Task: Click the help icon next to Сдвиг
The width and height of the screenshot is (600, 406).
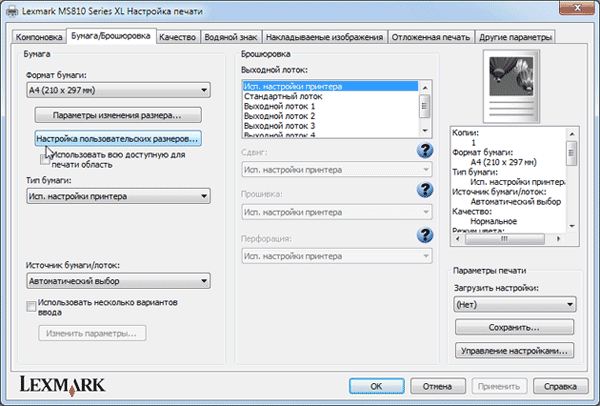Action: tap(425, 150)
